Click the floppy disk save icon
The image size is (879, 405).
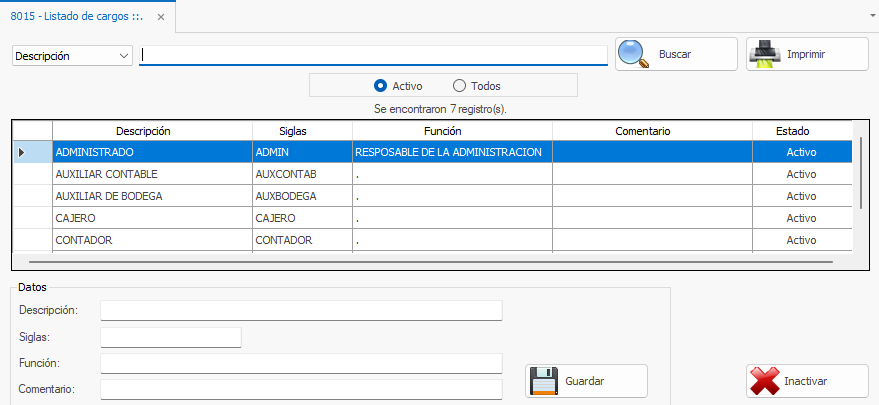tap(543, 381)
